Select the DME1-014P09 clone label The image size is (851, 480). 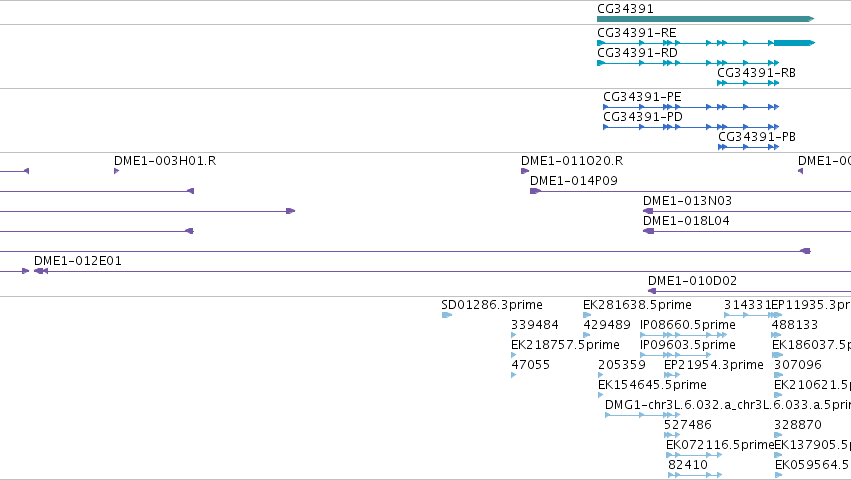tap(574, 181)
